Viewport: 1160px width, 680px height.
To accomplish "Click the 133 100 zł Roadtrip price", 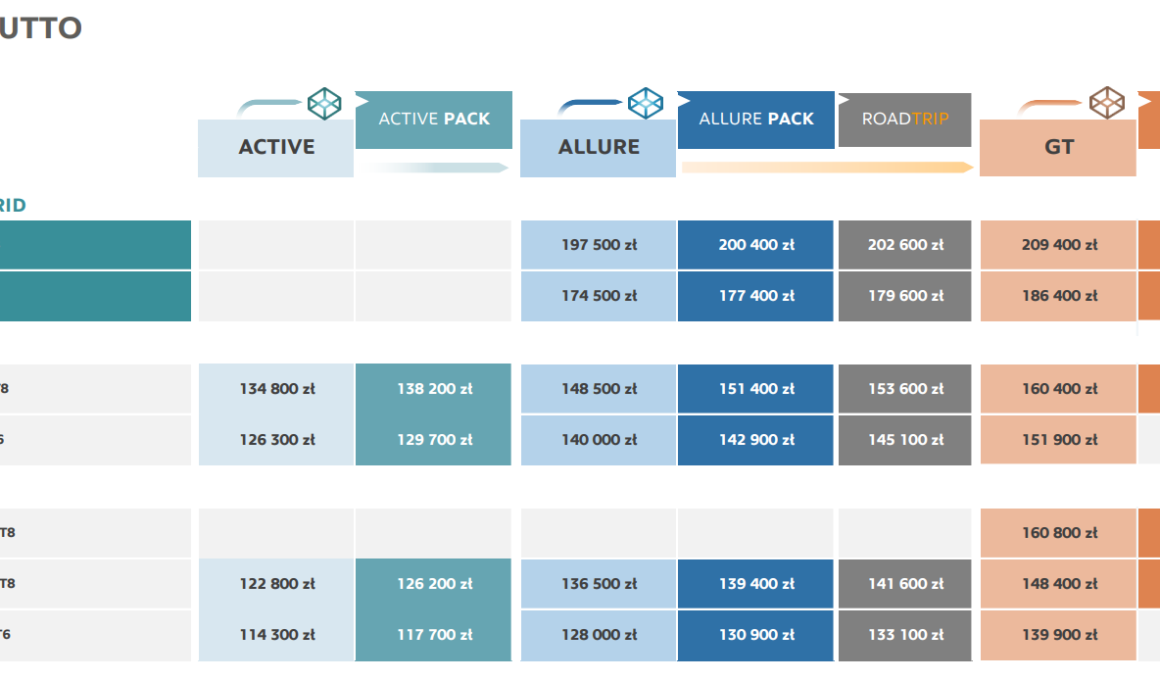I will point(905,636).
